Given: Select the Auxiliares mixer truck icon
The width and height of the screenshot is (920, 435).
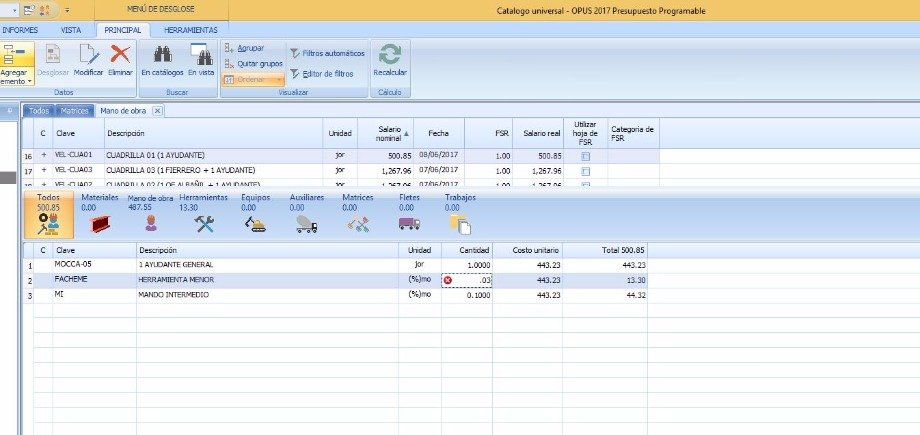Looking at the screenshot, I should pos(306,225).
